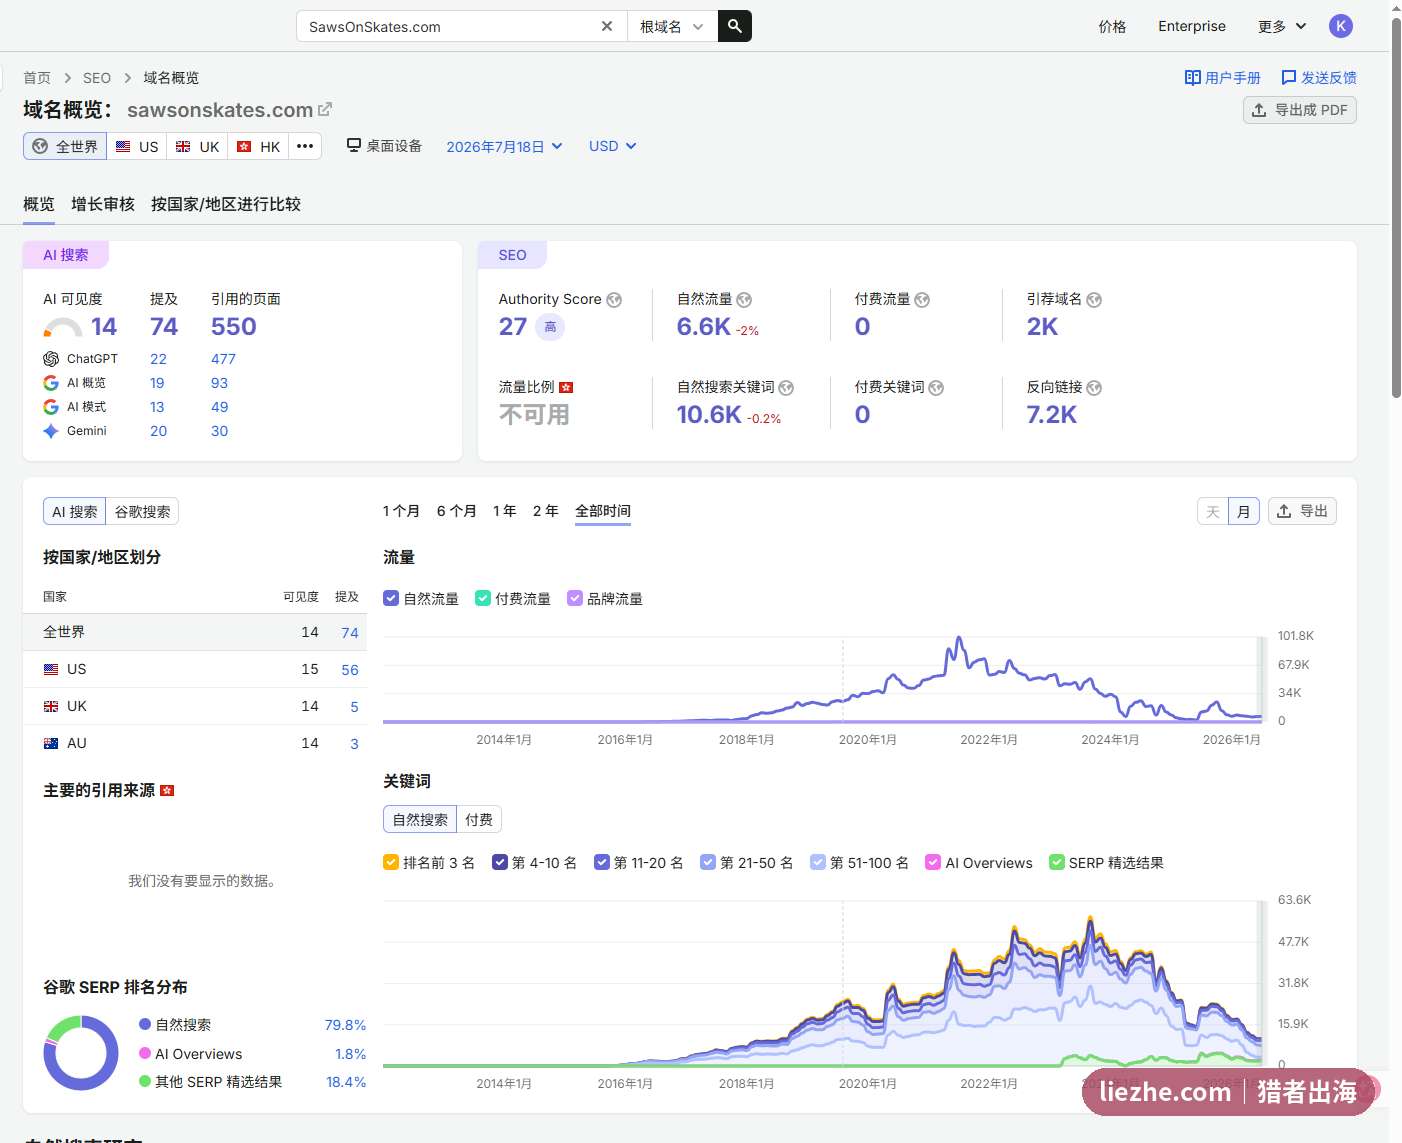
Task: Switch to the 增长审核 tab
Action: [x=103, y=204]
